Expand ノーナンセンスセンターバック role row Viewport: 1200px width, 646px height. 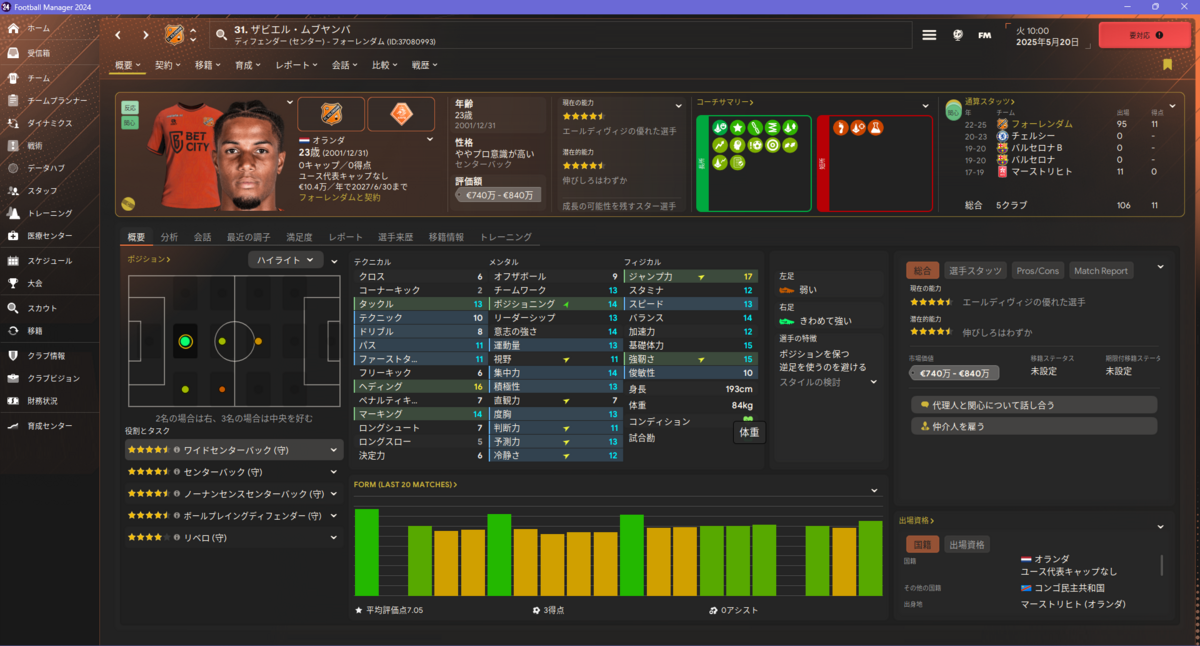point(234,494)
